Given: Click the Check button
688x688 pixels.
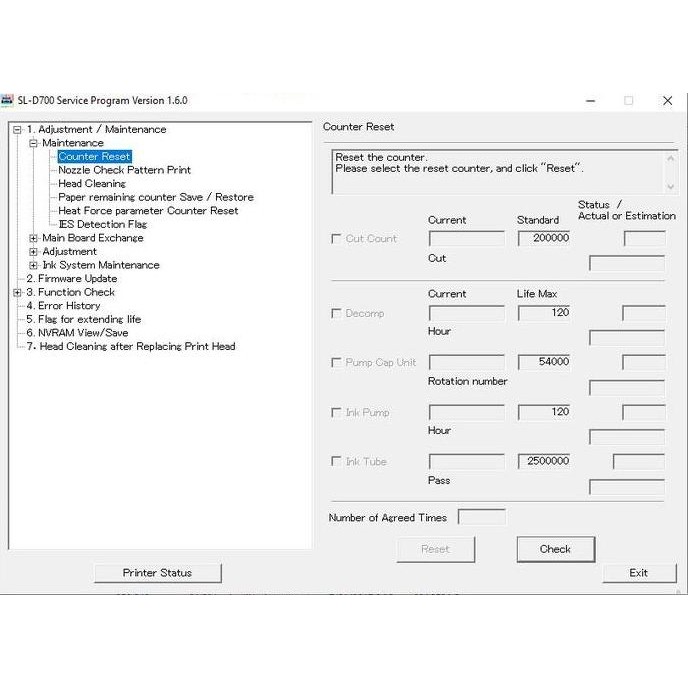Looking at the screenshot, I should click(x=555, y=549).
